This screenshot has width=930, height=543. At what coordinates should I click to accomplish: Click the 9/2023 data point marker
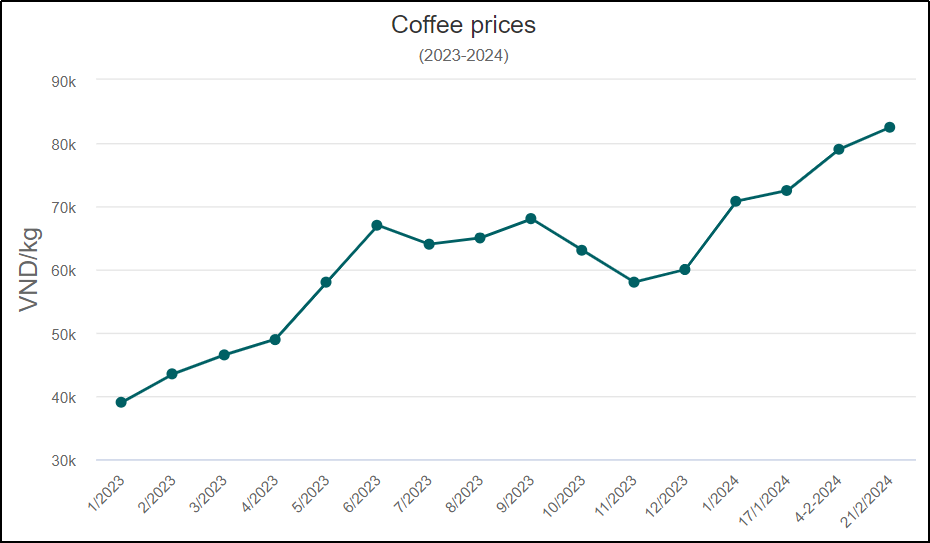[531, 218]
